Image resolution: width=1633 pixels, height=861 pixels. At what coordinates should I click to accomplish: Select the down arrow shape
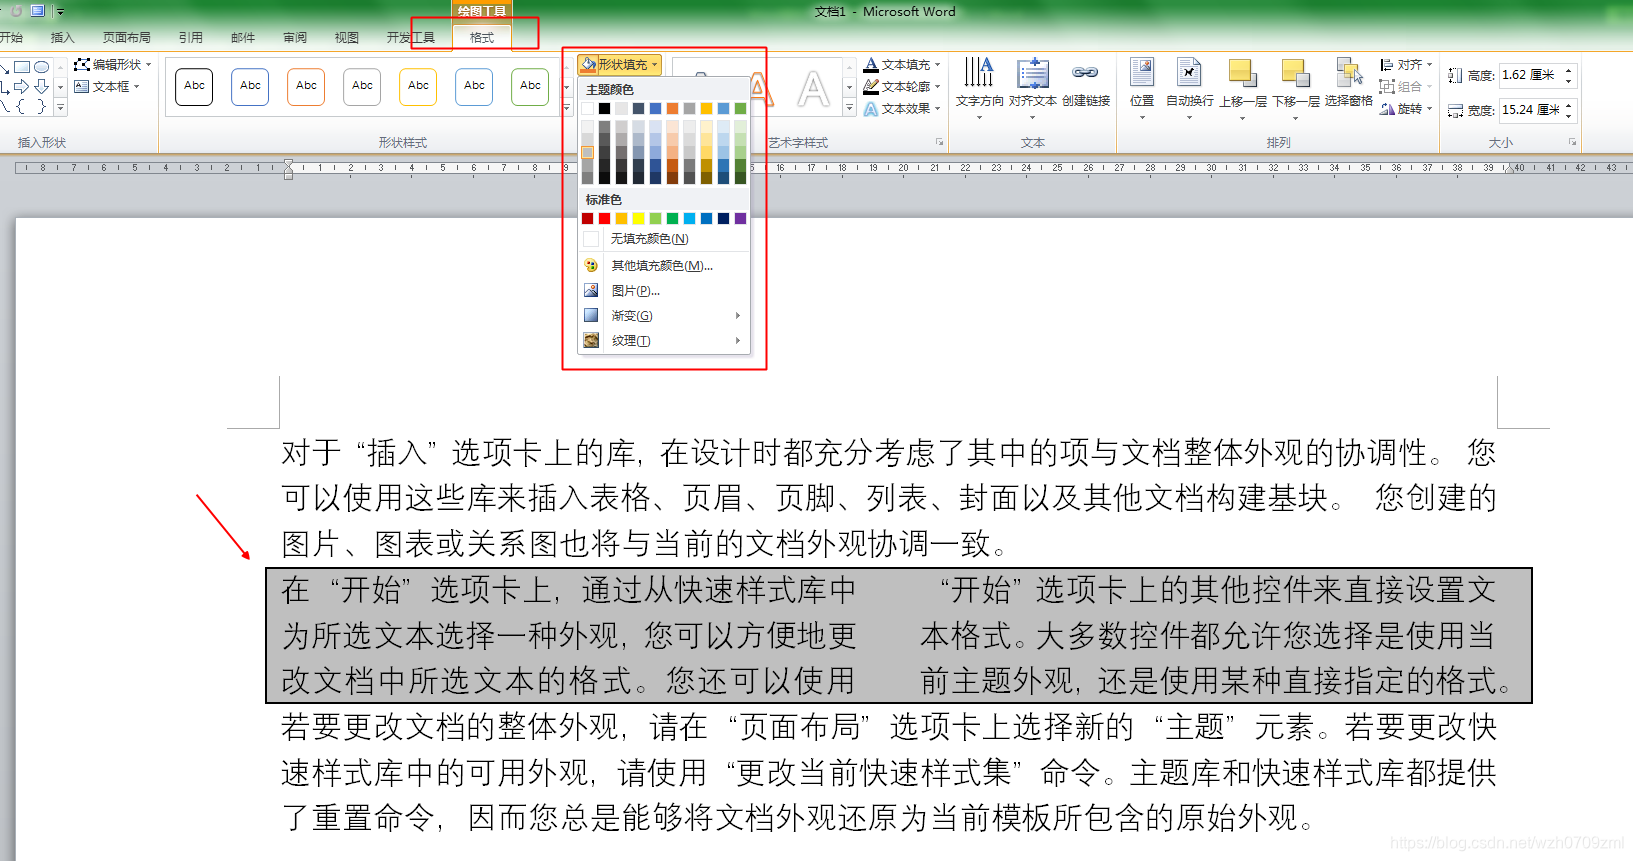[x=41, y=87]
